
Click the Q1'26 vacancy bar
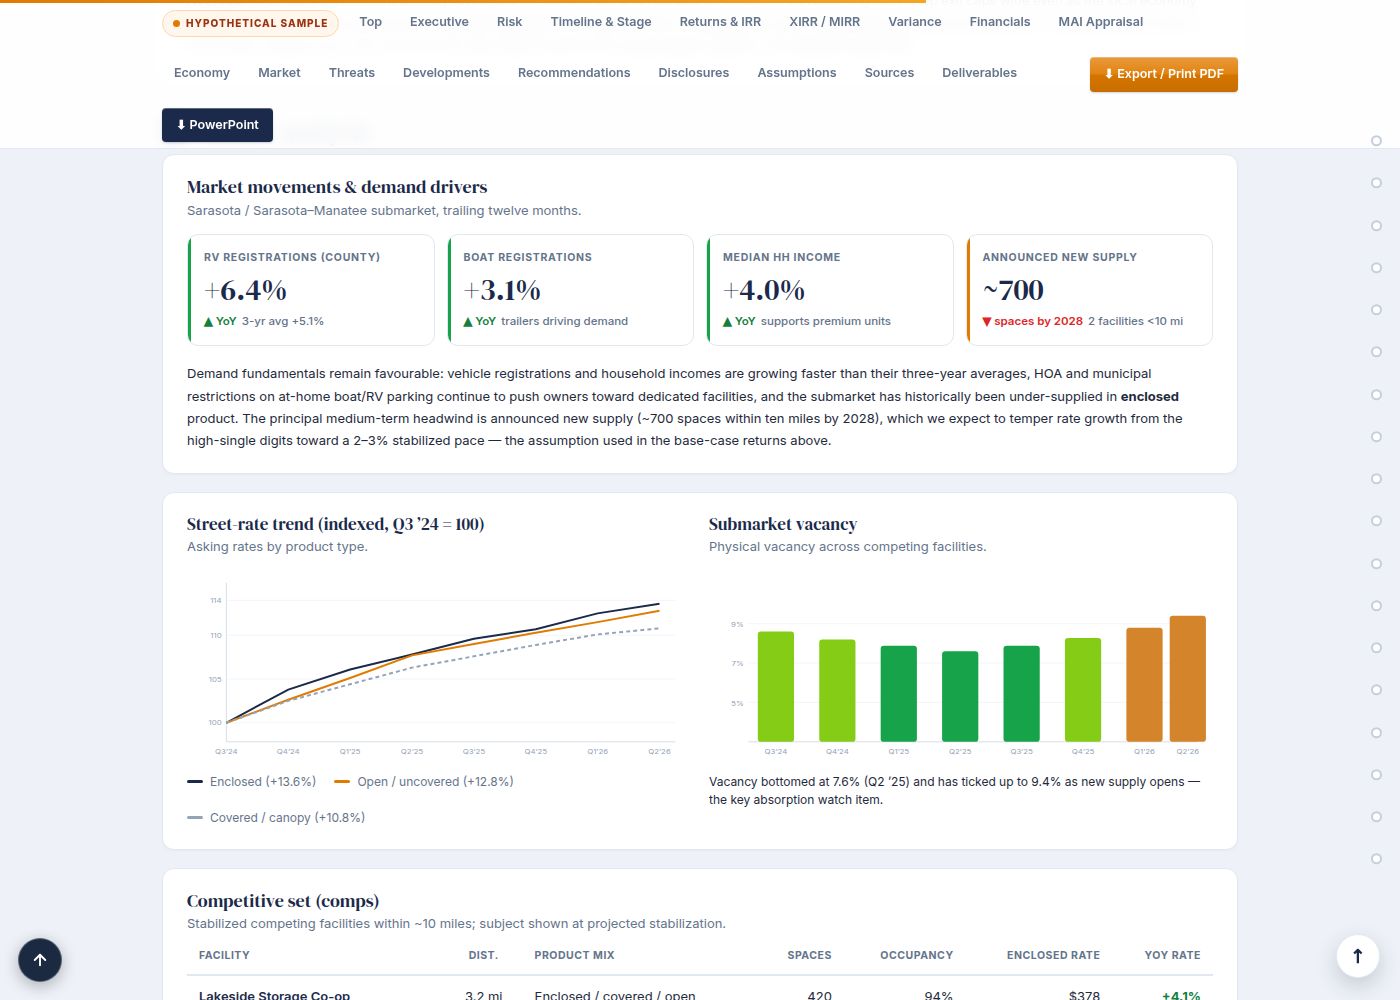1144,684
